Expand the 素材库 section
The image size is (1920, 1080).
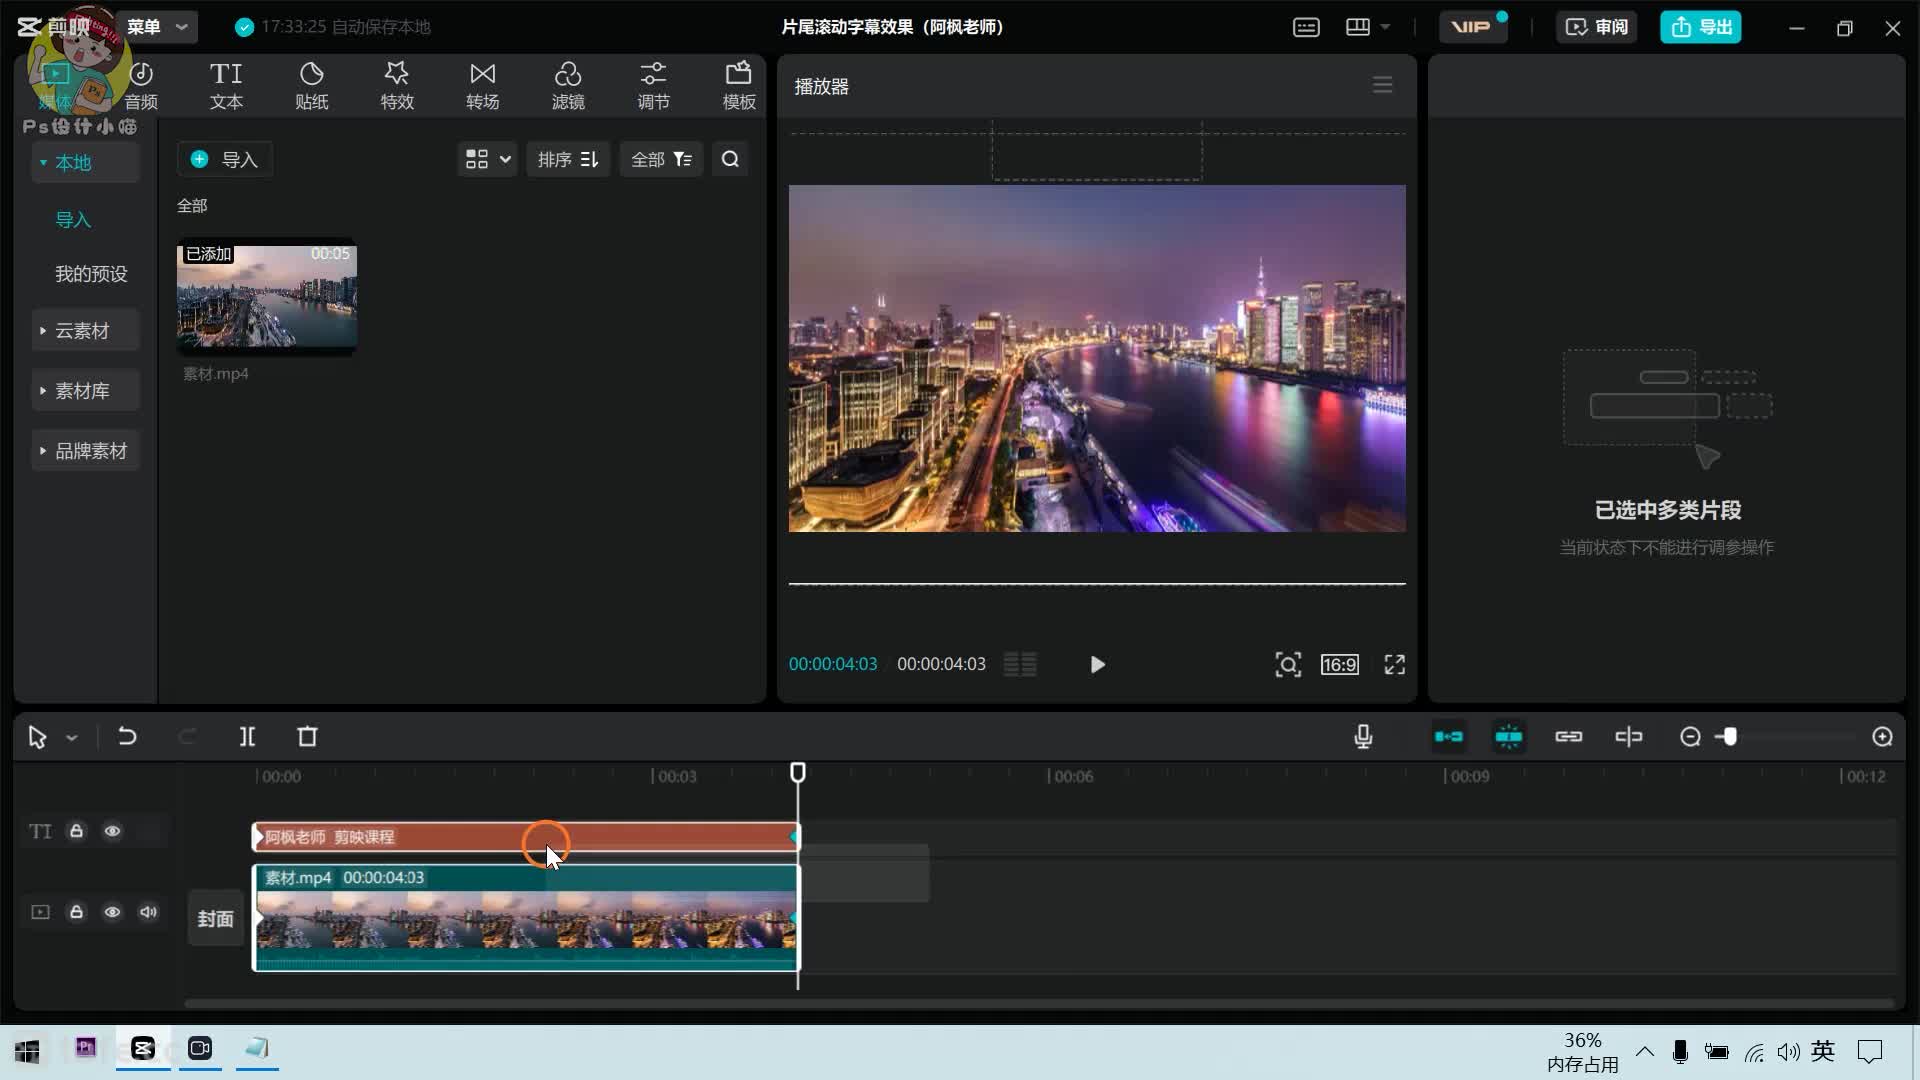85,391
